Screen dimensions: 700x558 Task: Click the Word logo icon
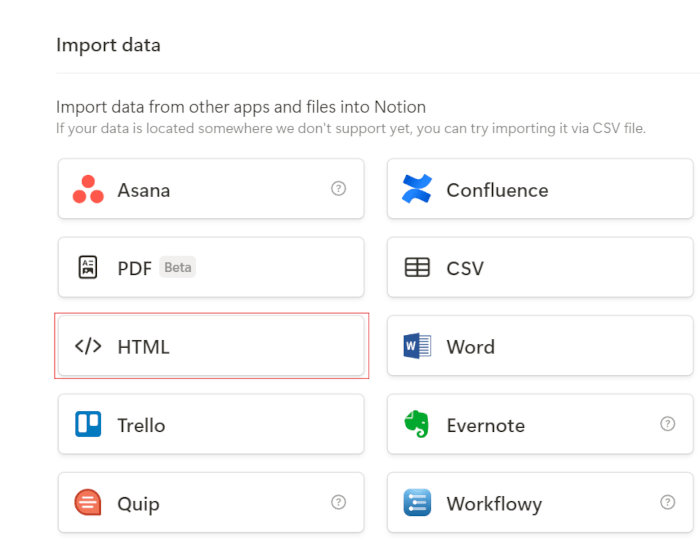tap(417, 346)
